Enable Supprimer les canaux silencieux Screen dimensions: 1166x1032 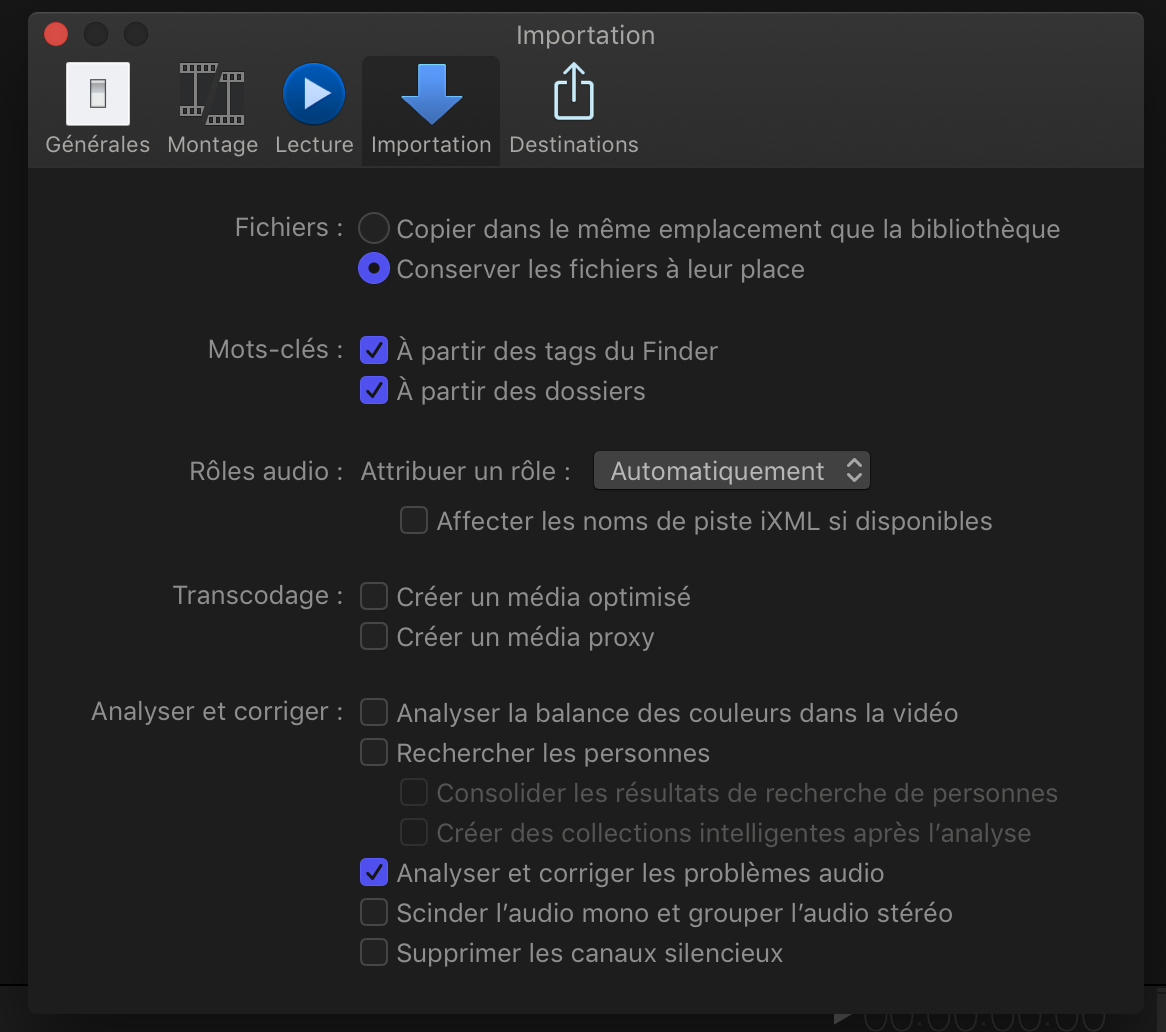[374, 952]
